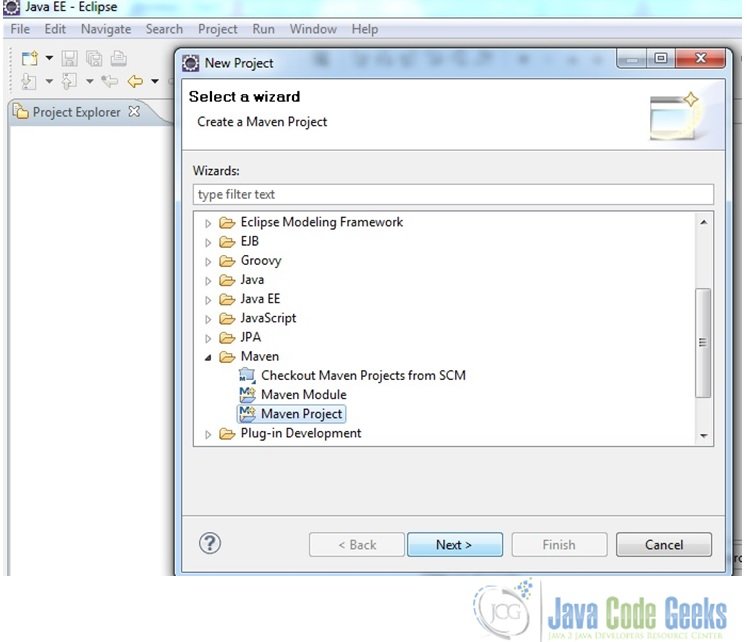
Task: Select the Eclipse Modeling Framework folder icon
Action: [x=227, y=222]
